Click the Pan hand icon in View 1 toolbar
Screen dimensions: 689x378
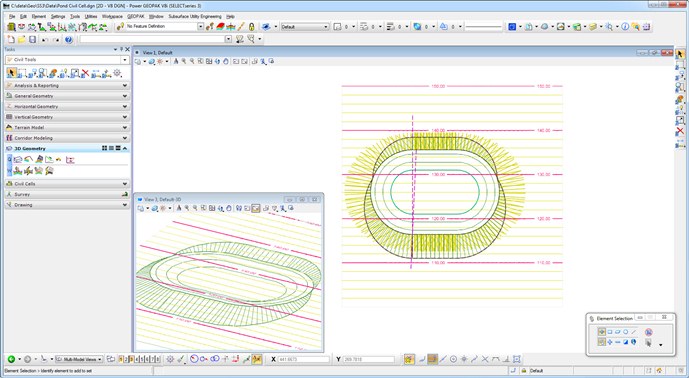[x=226, y=62]
